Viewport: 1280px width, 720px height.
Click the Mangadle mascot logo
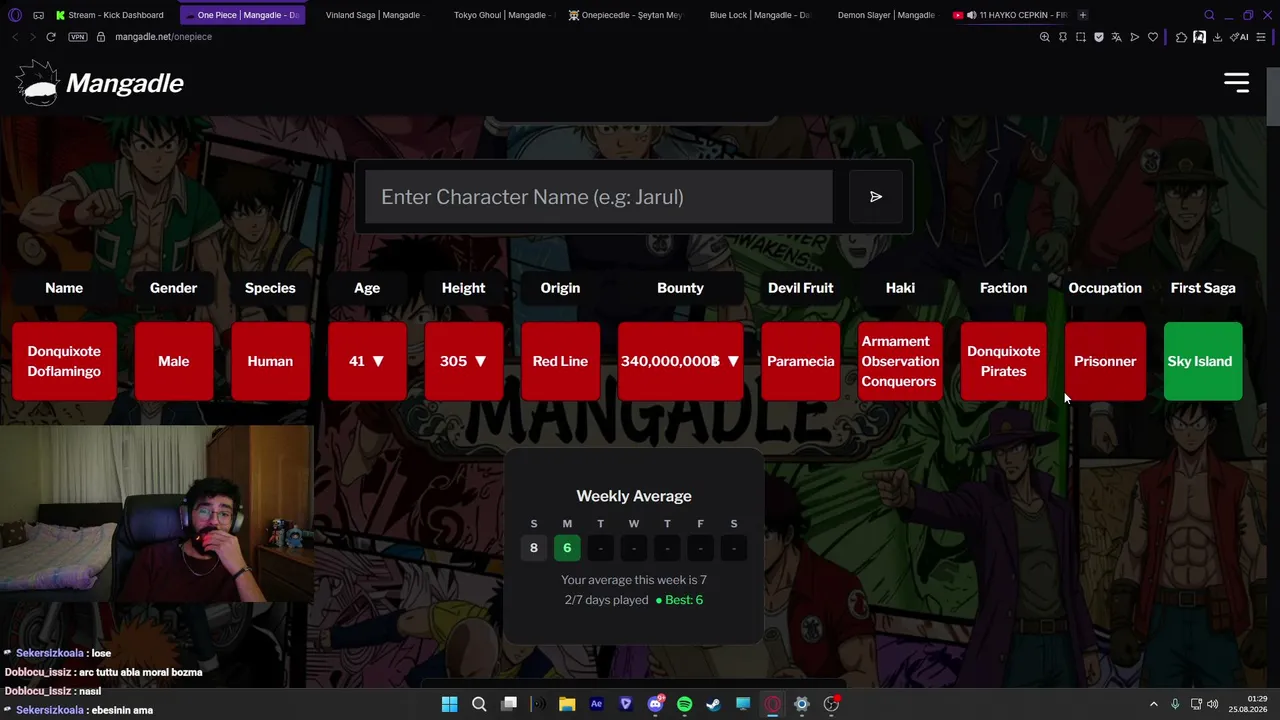pyautogui.click(x=38, y=83)
